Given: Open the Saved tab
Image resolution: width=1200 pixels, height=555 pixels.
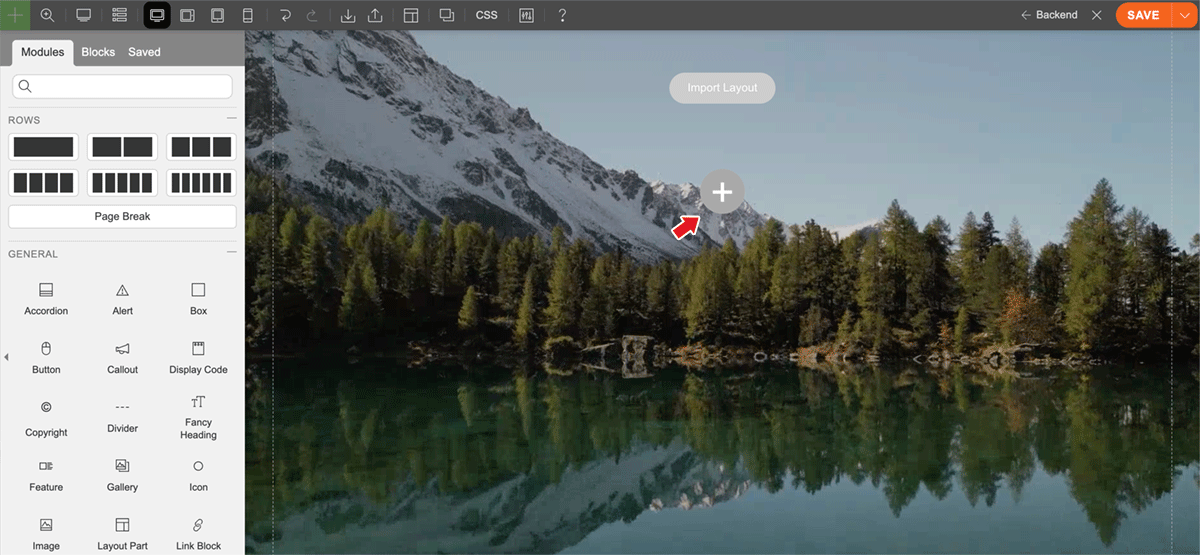Looking at the screenshot, I should tap(144, 52).
